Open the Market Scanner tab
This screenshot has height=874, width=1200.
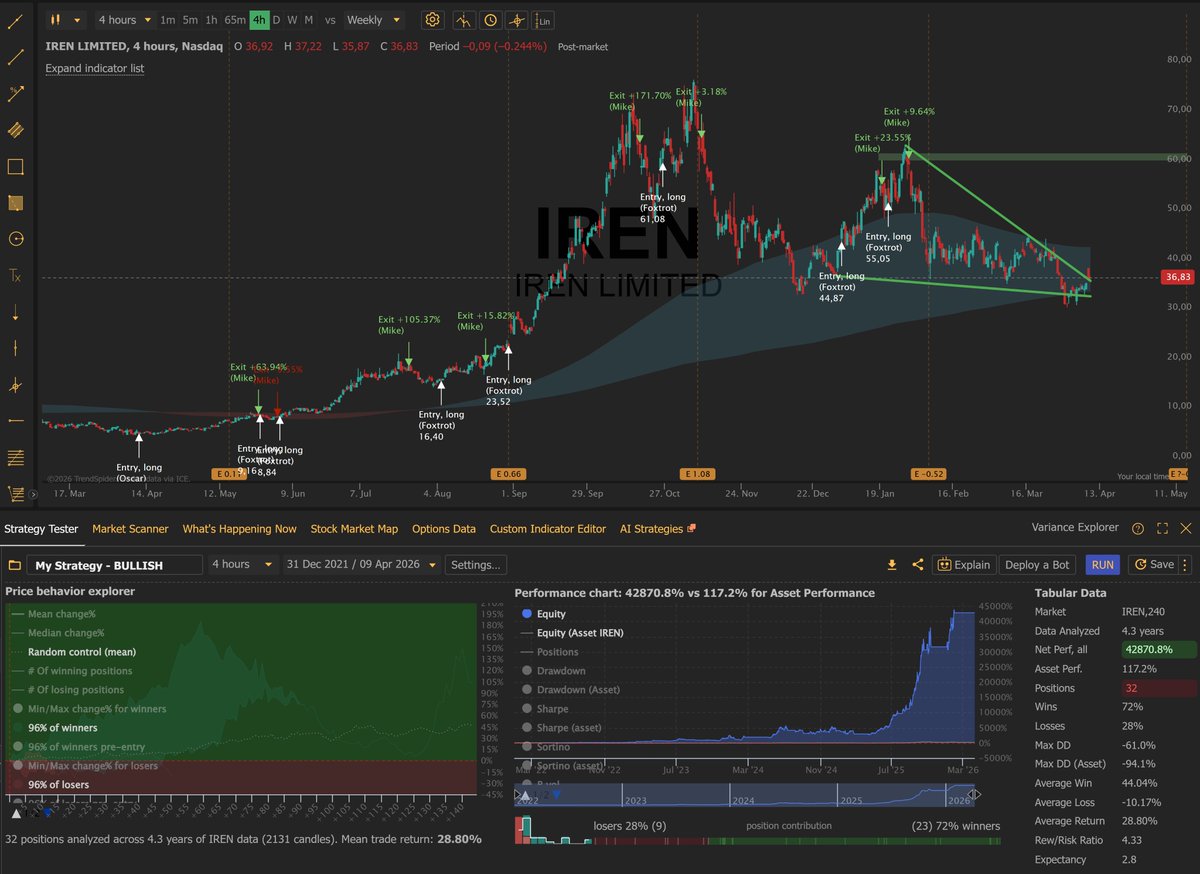(130, 529)
